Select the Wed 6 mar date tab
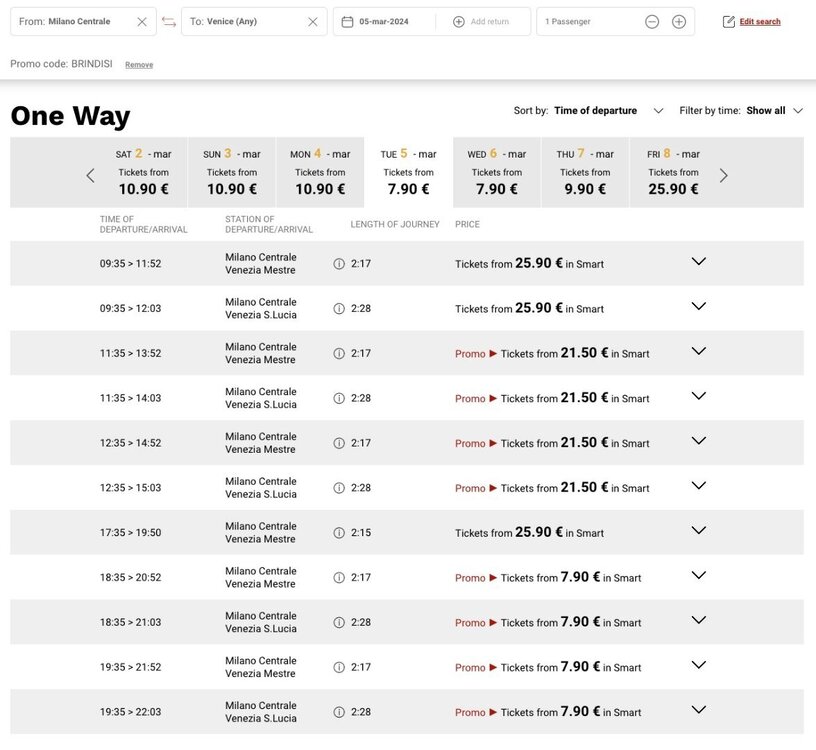Screen dimensions: 816x750 [497, 173]
